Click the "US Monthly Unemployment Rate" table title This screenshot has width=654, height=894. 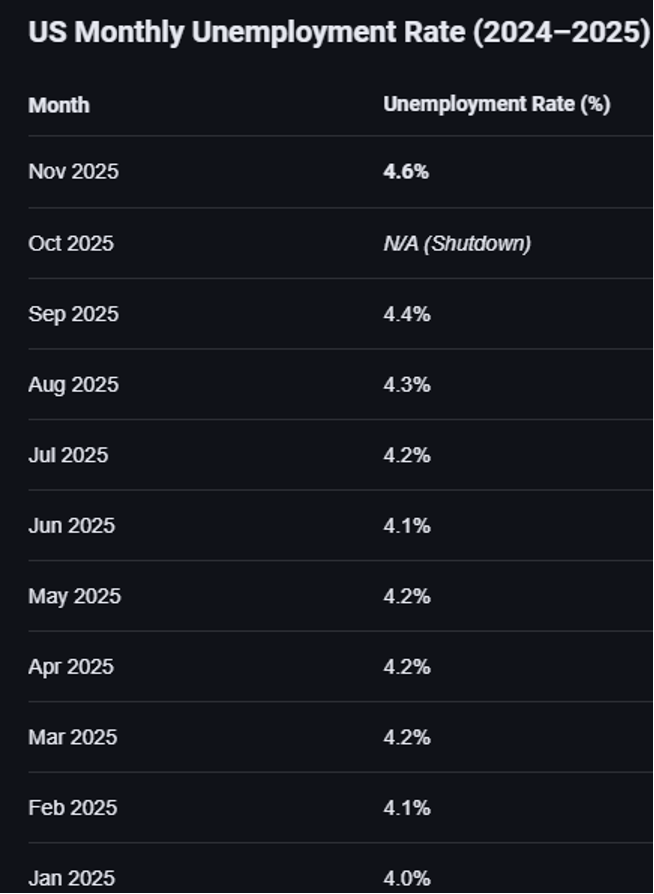point(339,32)
